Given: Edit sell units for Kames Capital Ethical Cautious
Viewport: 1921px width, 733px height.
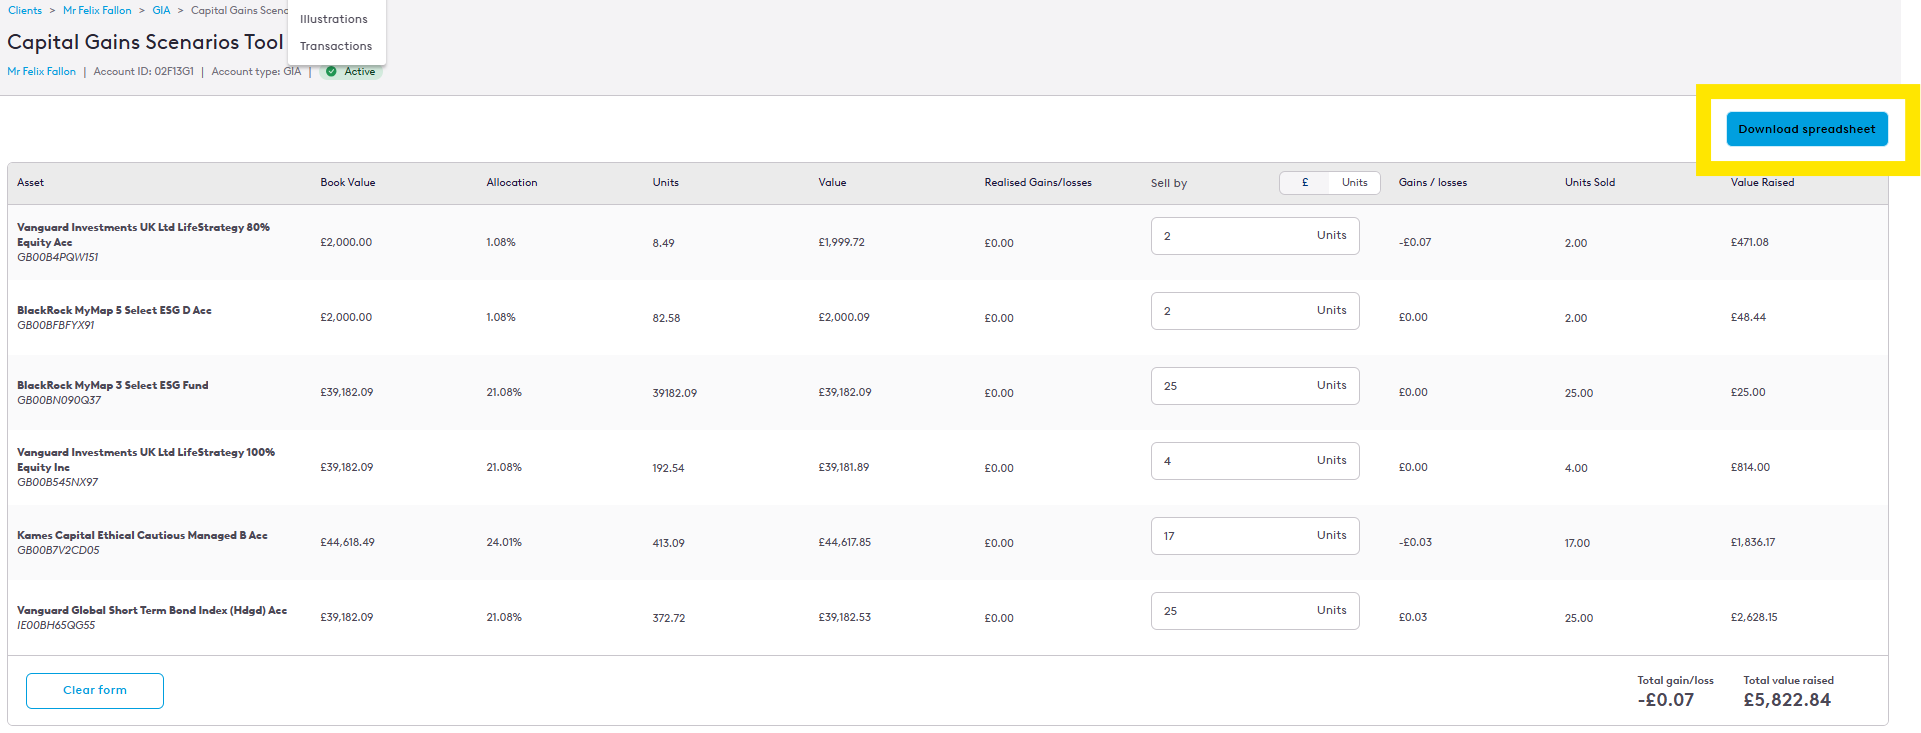Looking at the screenshot, I should [1232, 536].
